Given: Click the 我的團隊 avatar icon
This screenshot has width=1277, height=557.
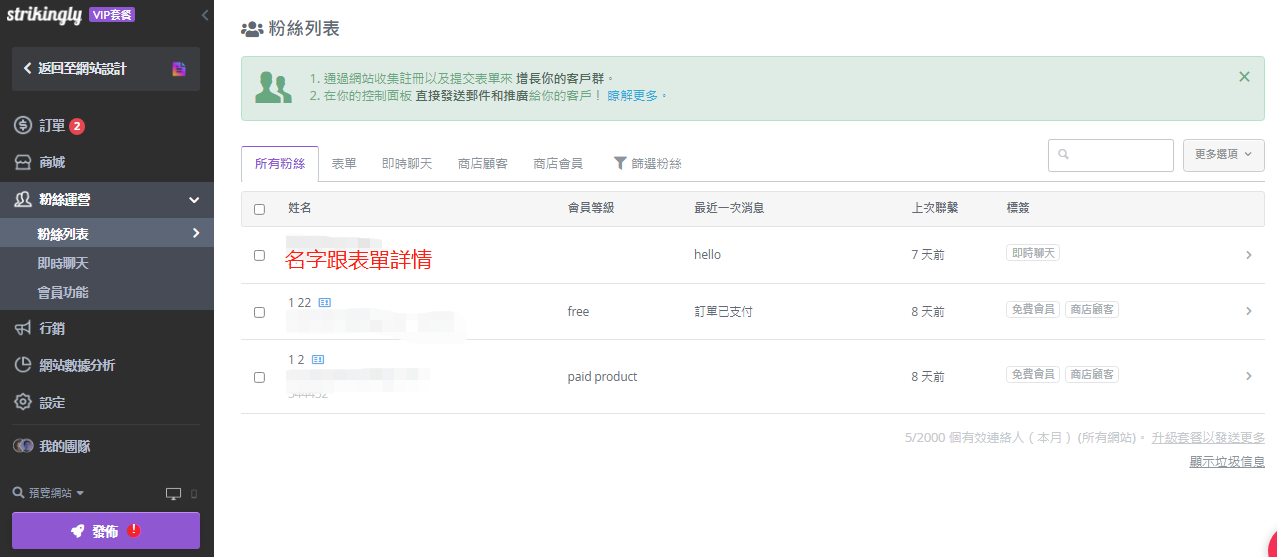Looking at the screenshot, I should 23,446.
